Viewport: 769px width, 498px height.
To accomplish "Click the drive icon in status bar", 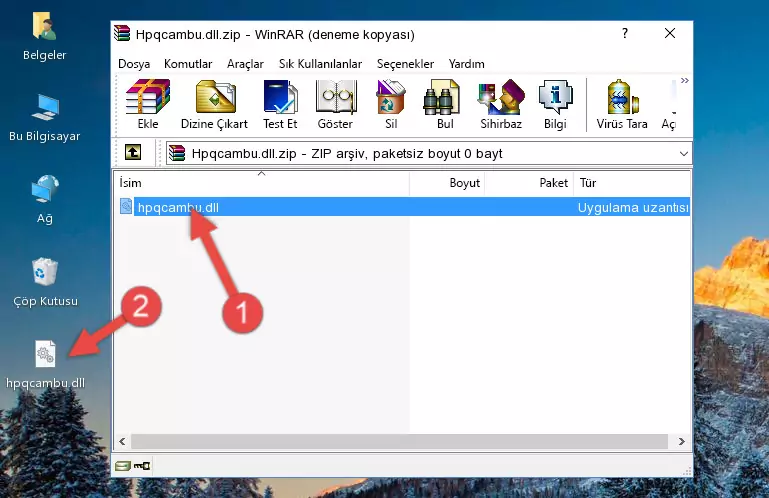I will [x=123, y=465].
